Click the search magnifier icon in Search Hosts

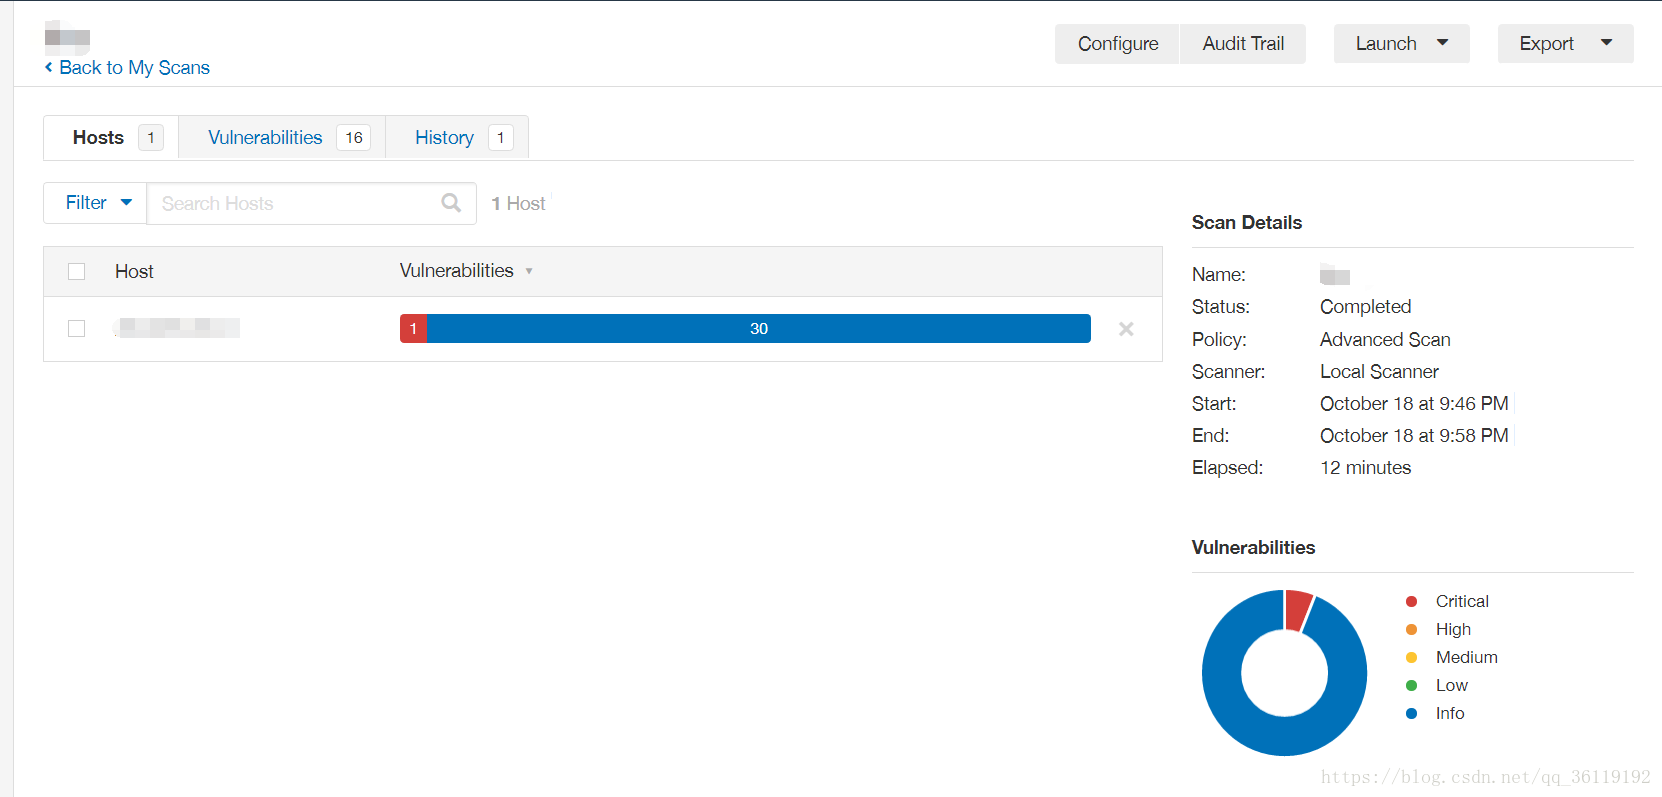pyautogui.click(x=451, y=203)
